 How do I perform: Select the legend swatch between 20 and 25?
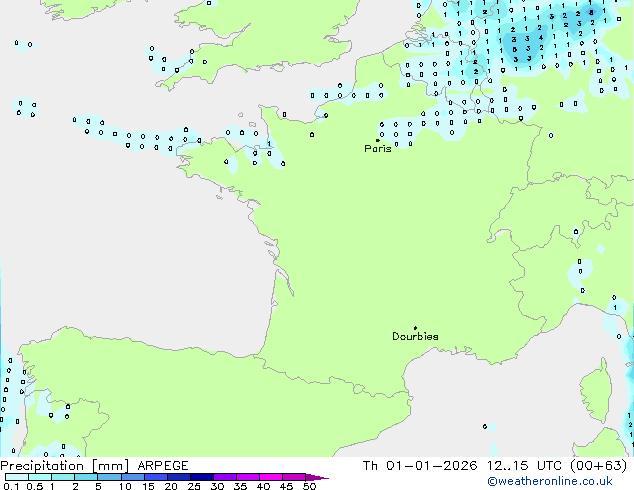179,477
